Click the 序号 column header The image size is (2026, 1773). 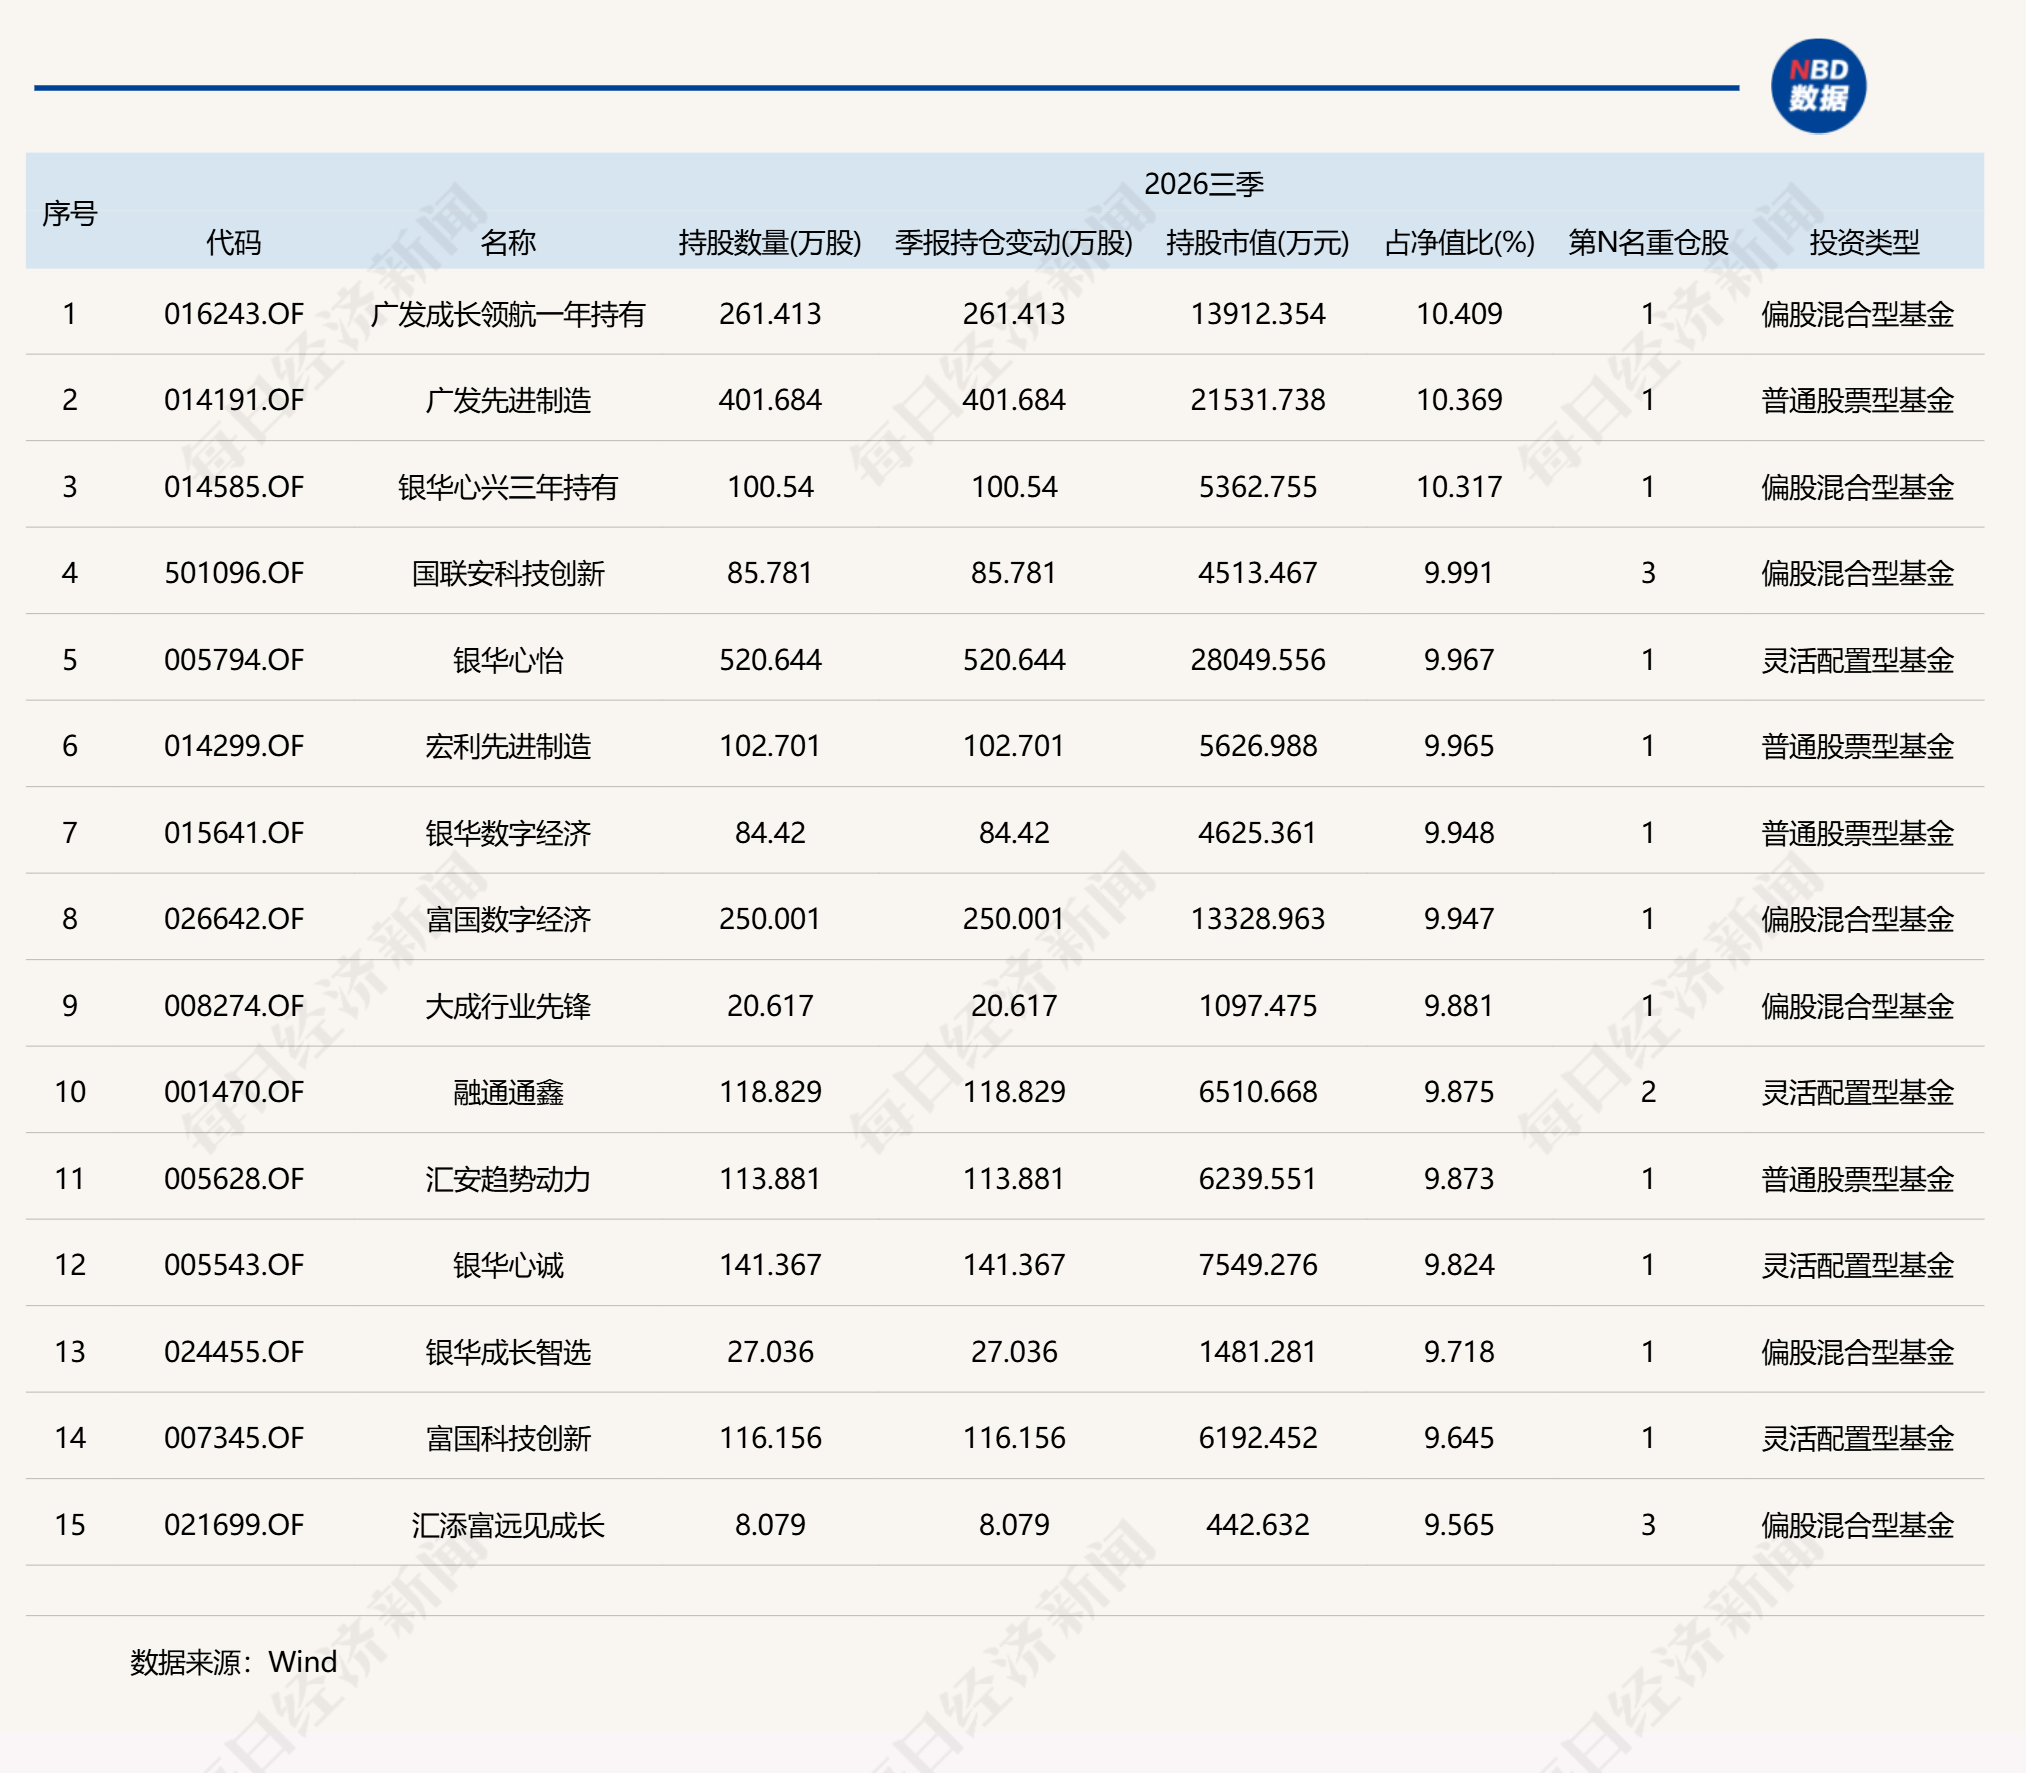(x=69, y=213)
